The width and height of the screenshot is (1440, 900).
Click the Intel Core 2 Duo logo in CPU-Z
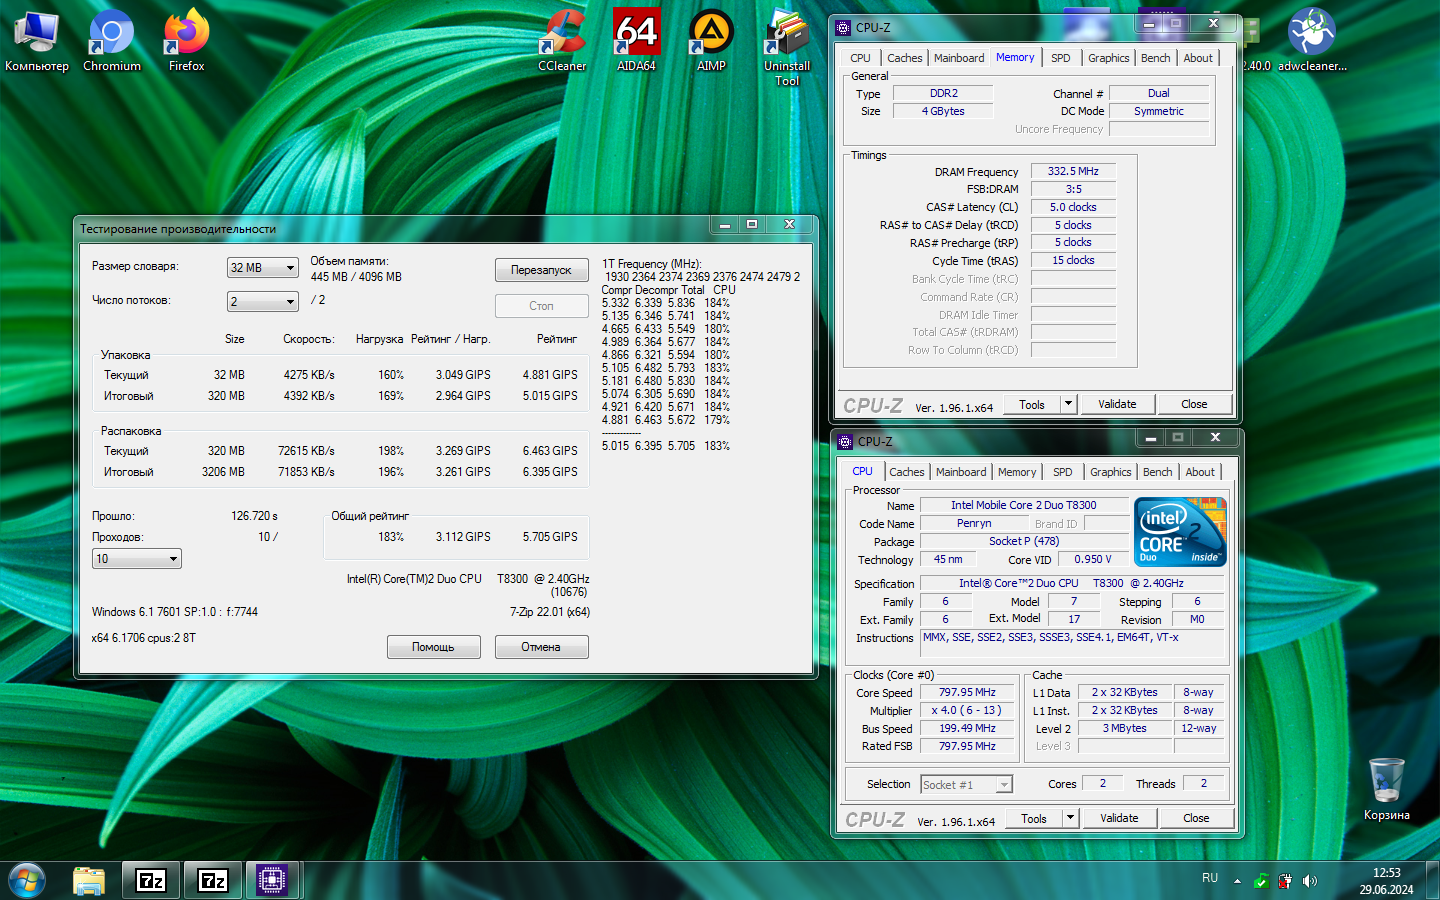(x=1180, y=532)
